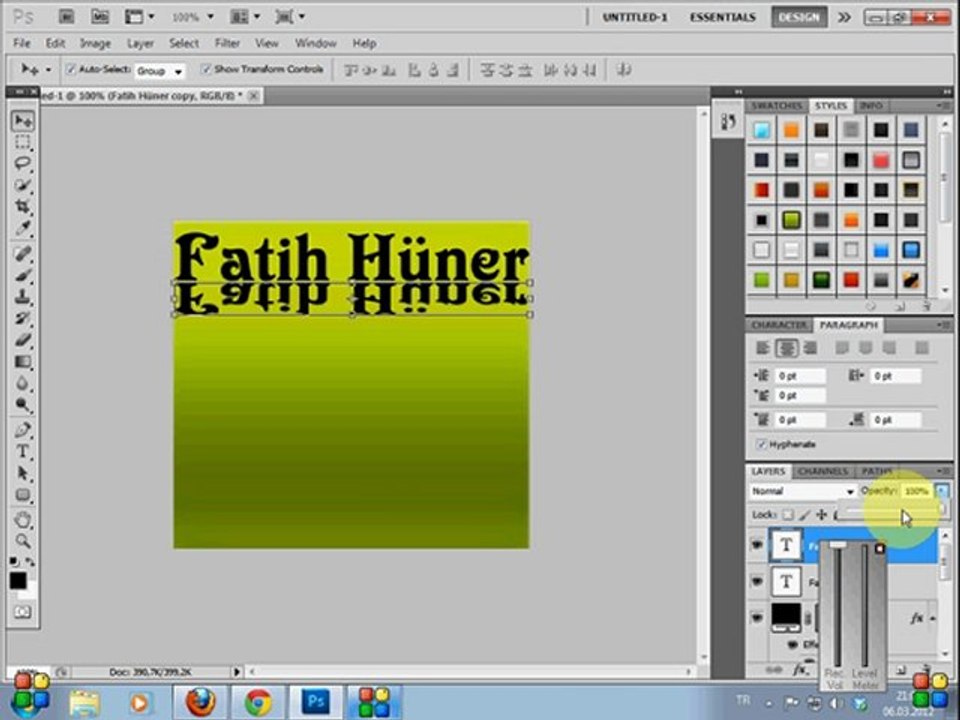Screen dimensions: 960x720
Task: Toggle lock transparent pixels
Action: (789, 515)
